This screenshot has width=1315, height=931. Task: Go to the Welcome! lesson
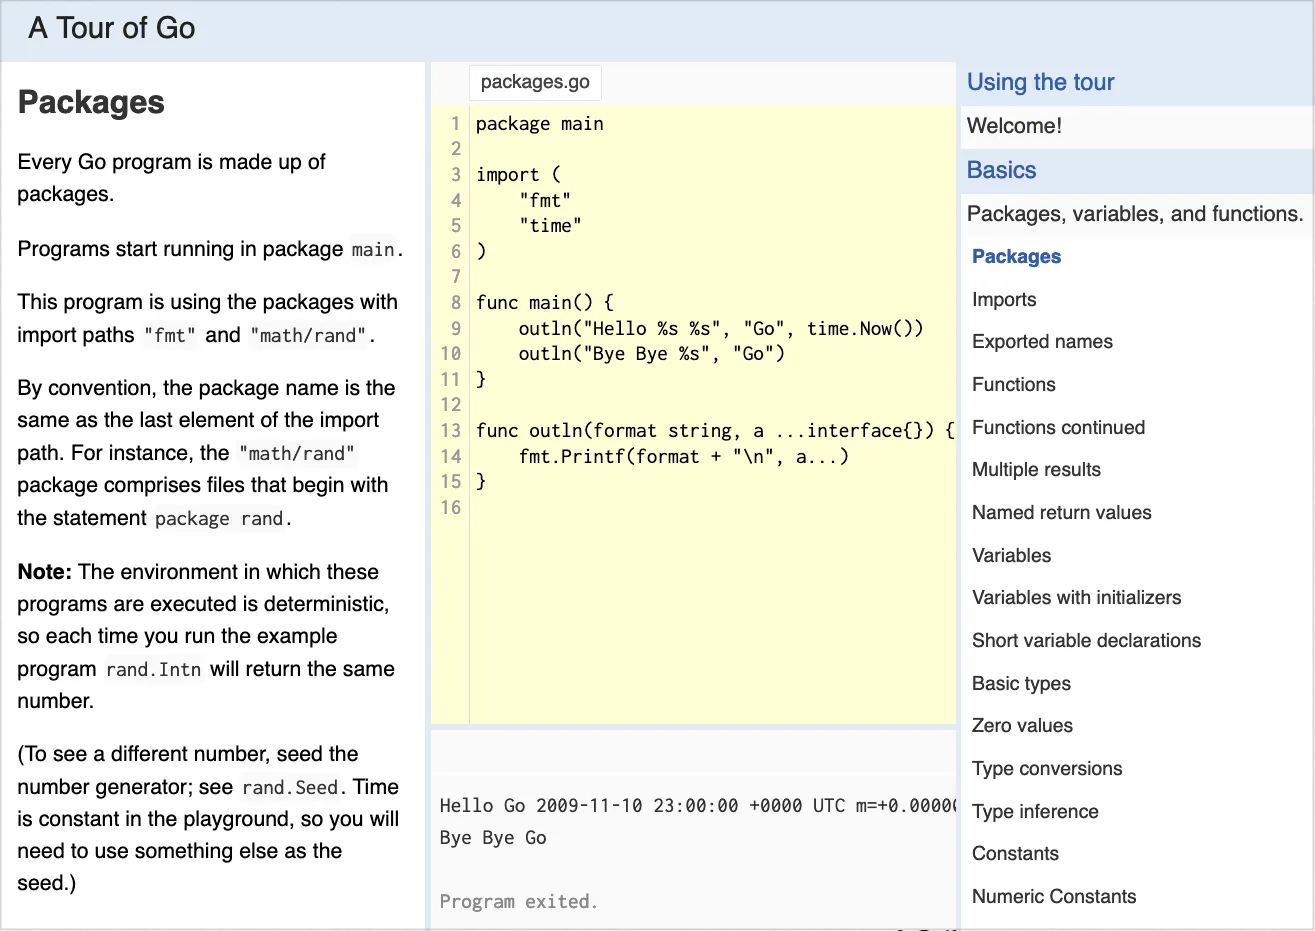tap(1014, 126)
